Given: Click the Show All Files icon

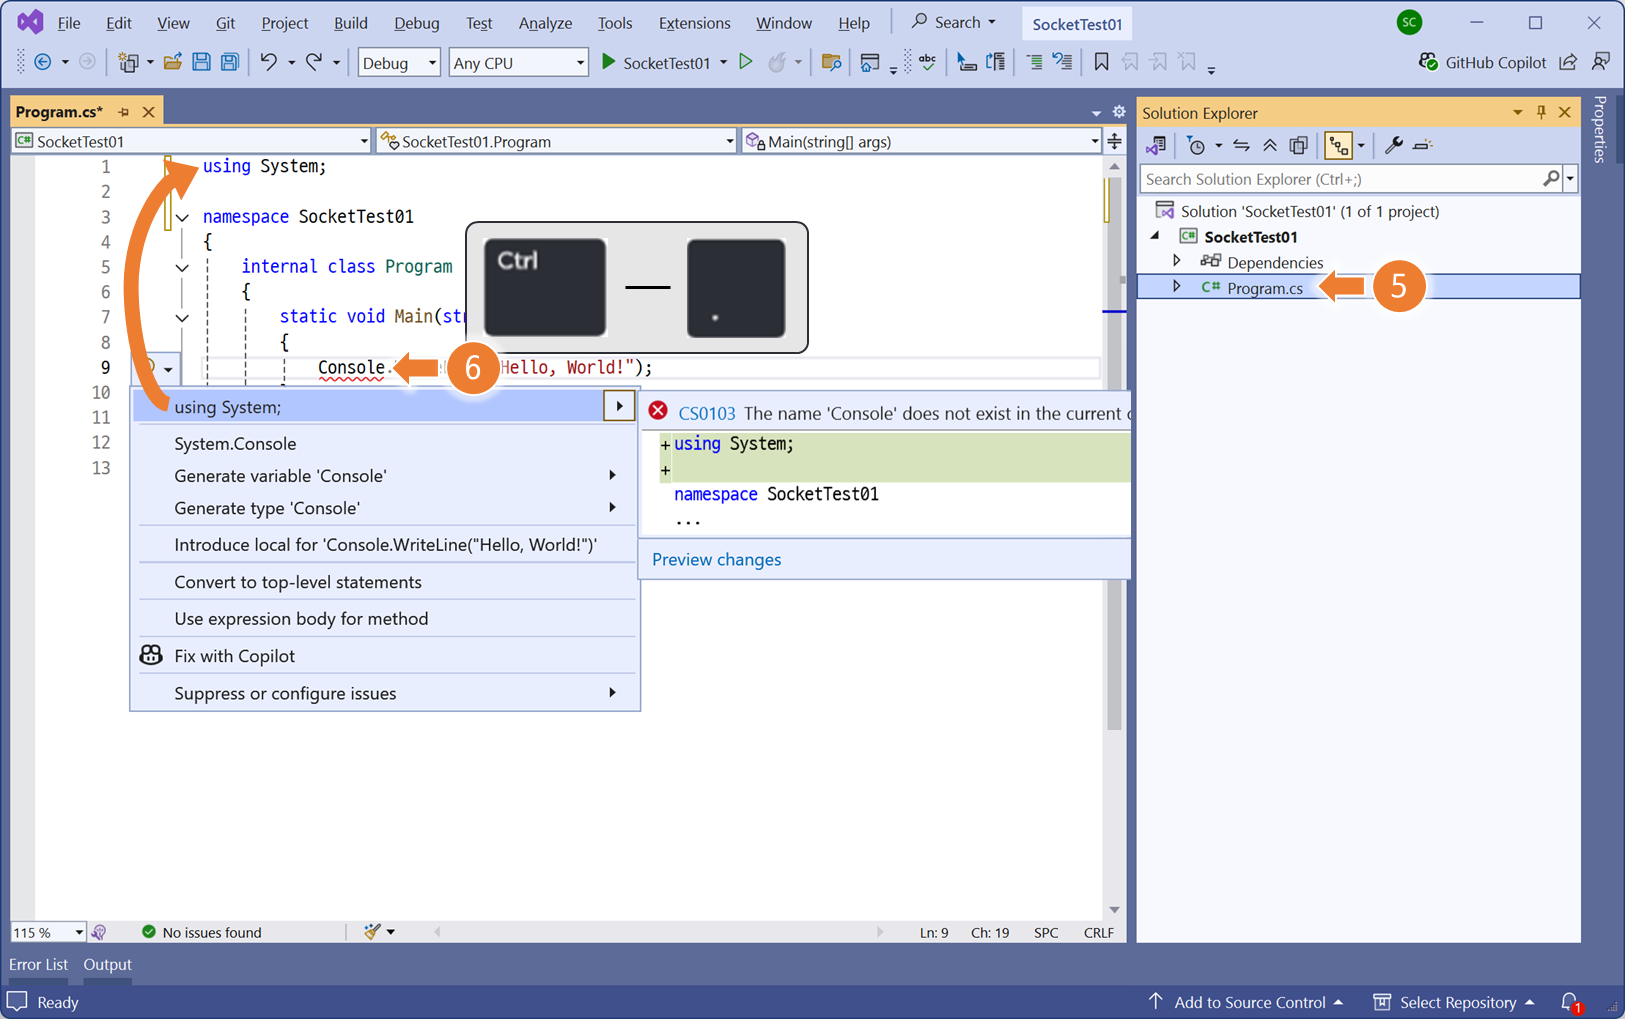Looking at the screenshot, I should pos(1298,146).
